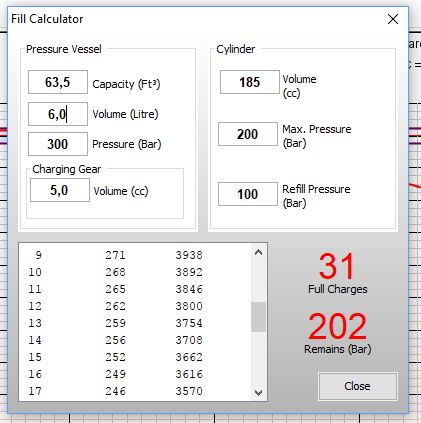This screenshot has height=423, width=421.
Task: Click value 3754 in results list
Action: tap(189, 323)
